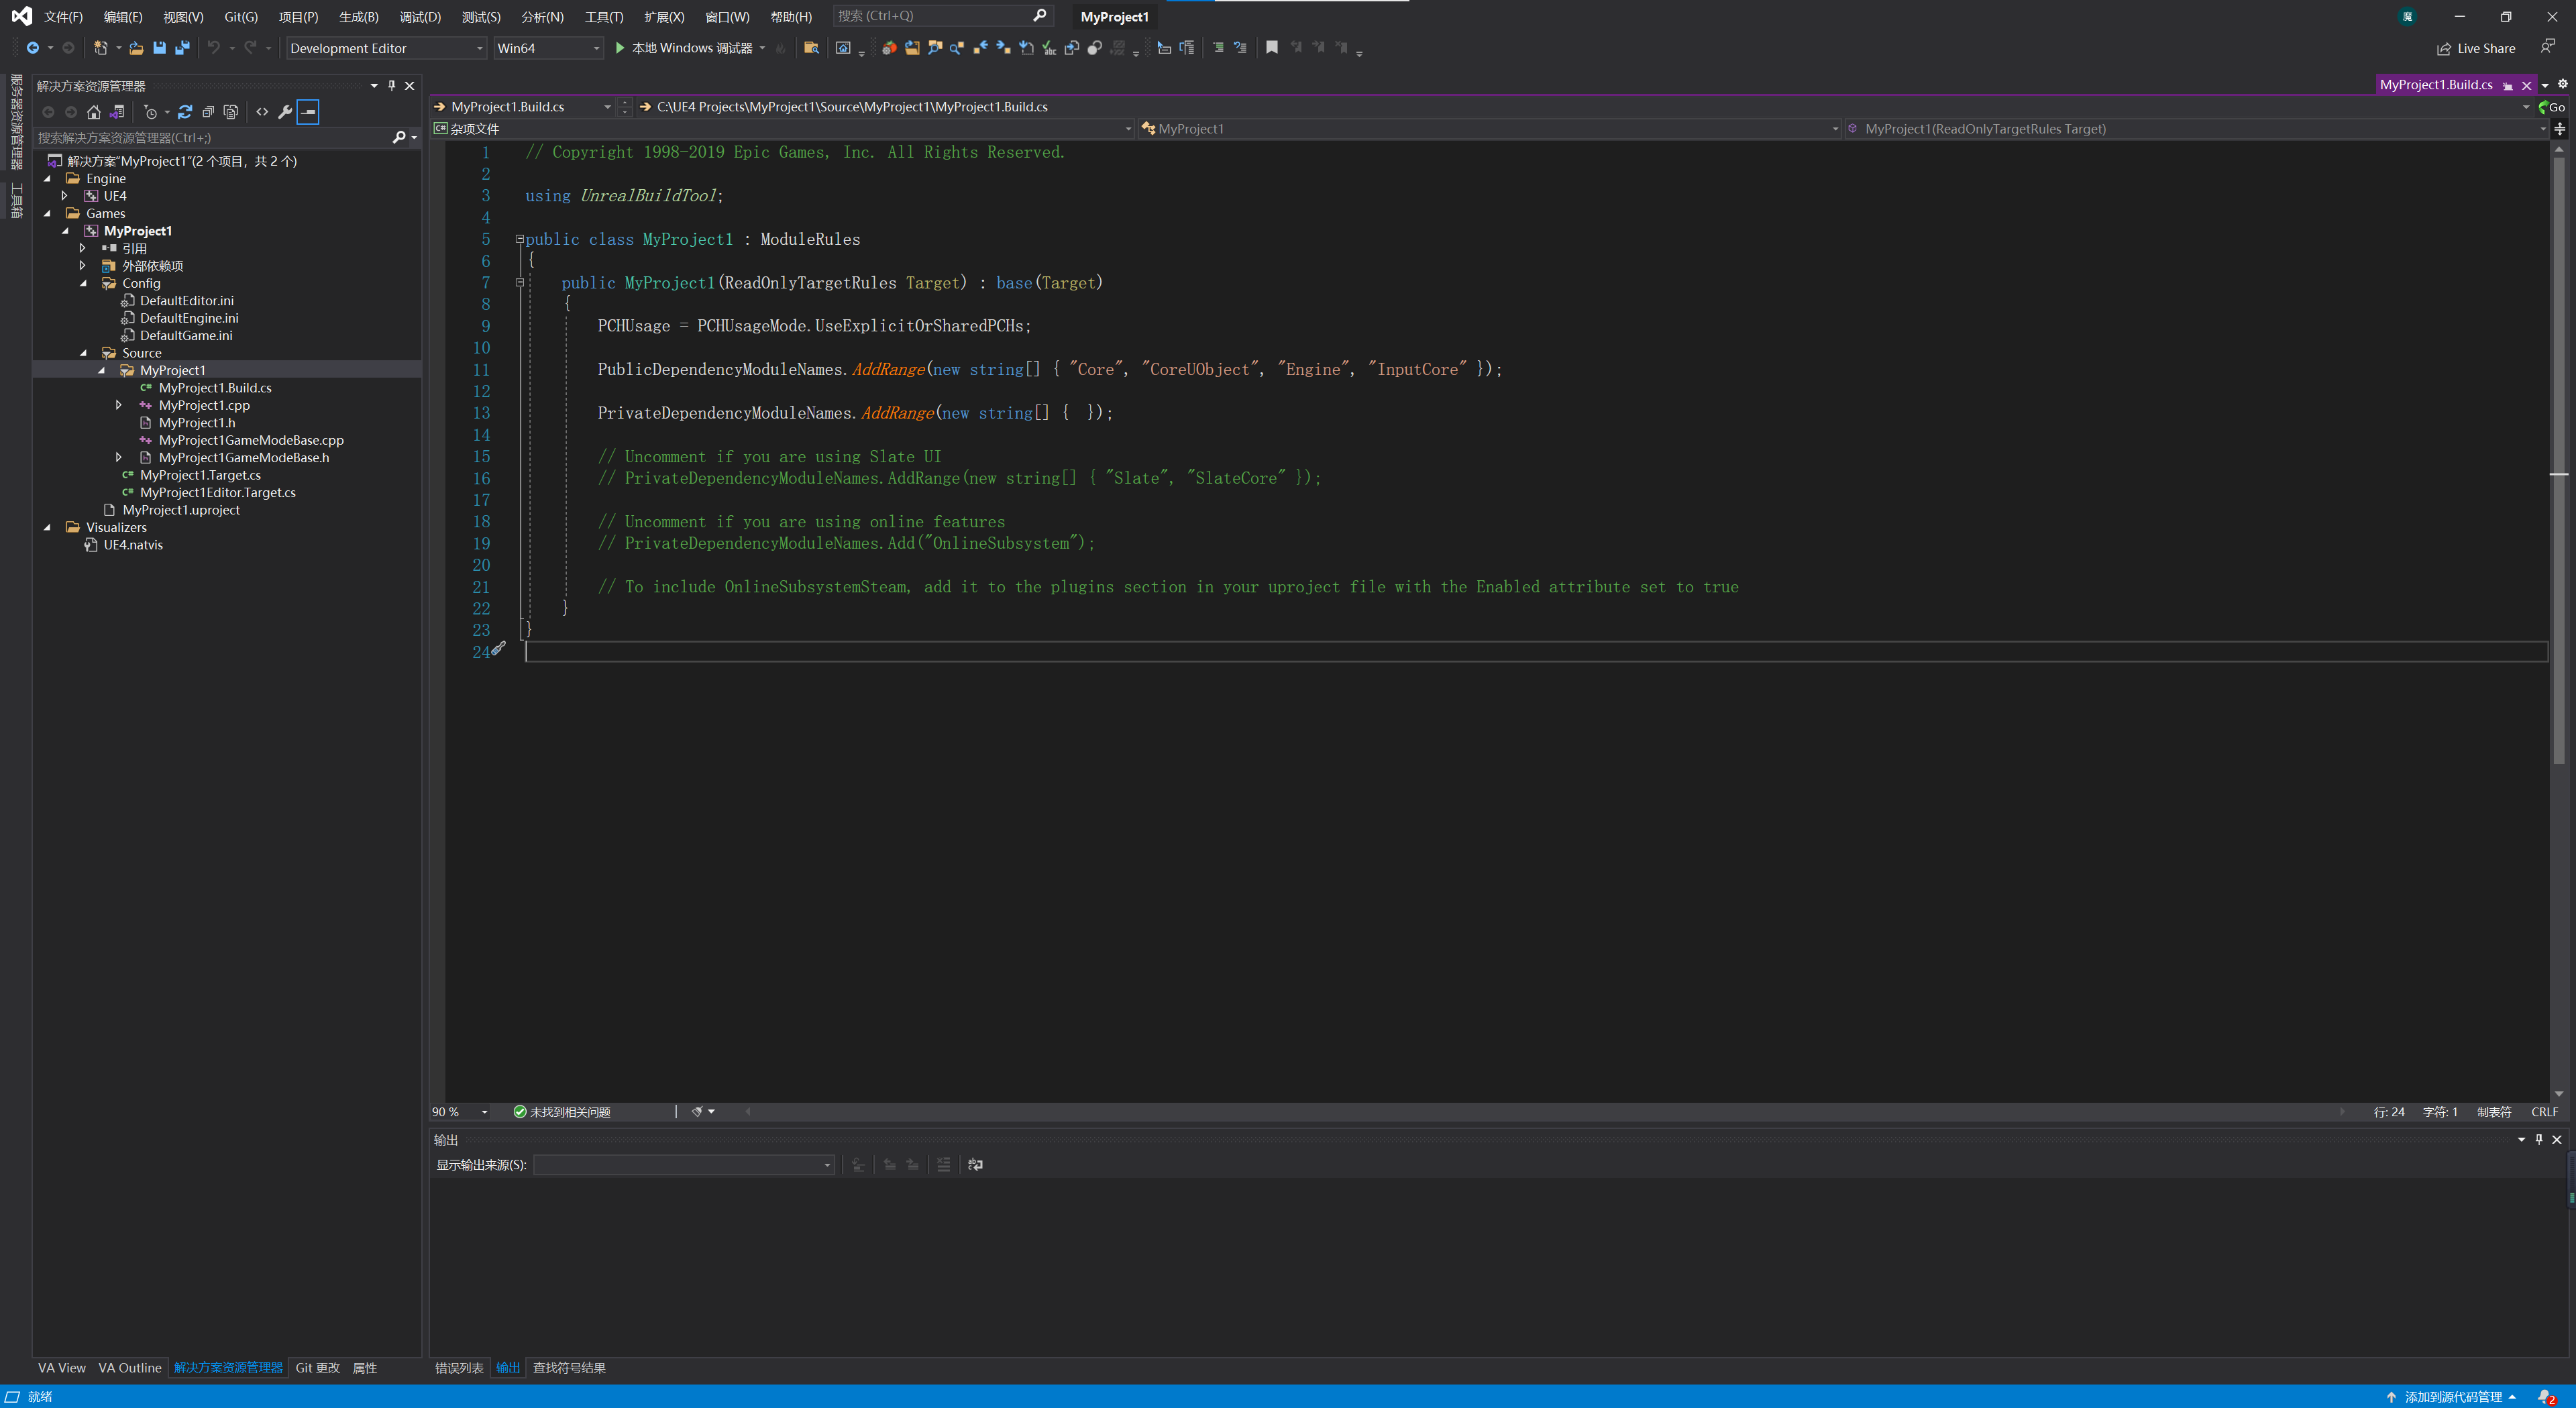Open the Win64 platform dropdown

pyautogui.click(x=548, y=48)
